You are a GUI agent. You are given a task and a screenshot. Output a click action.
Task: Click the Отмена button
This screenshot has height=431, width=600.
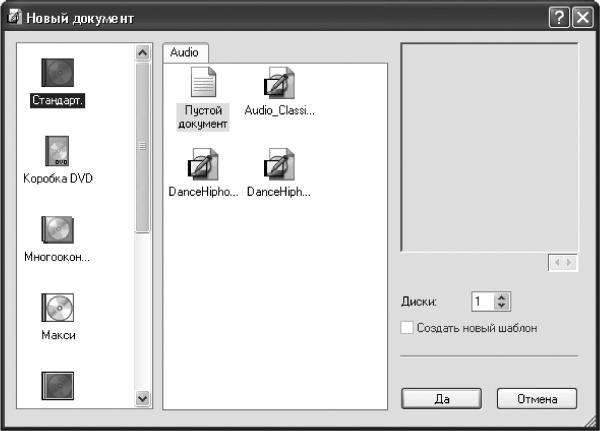point(537,399)
